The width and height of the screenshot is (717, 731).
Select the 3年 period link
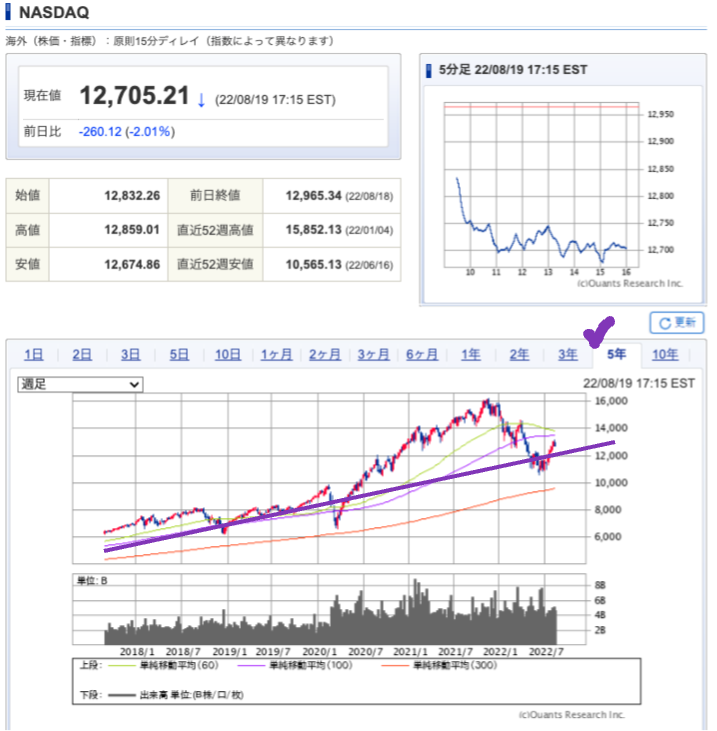[x=568, y=355]
